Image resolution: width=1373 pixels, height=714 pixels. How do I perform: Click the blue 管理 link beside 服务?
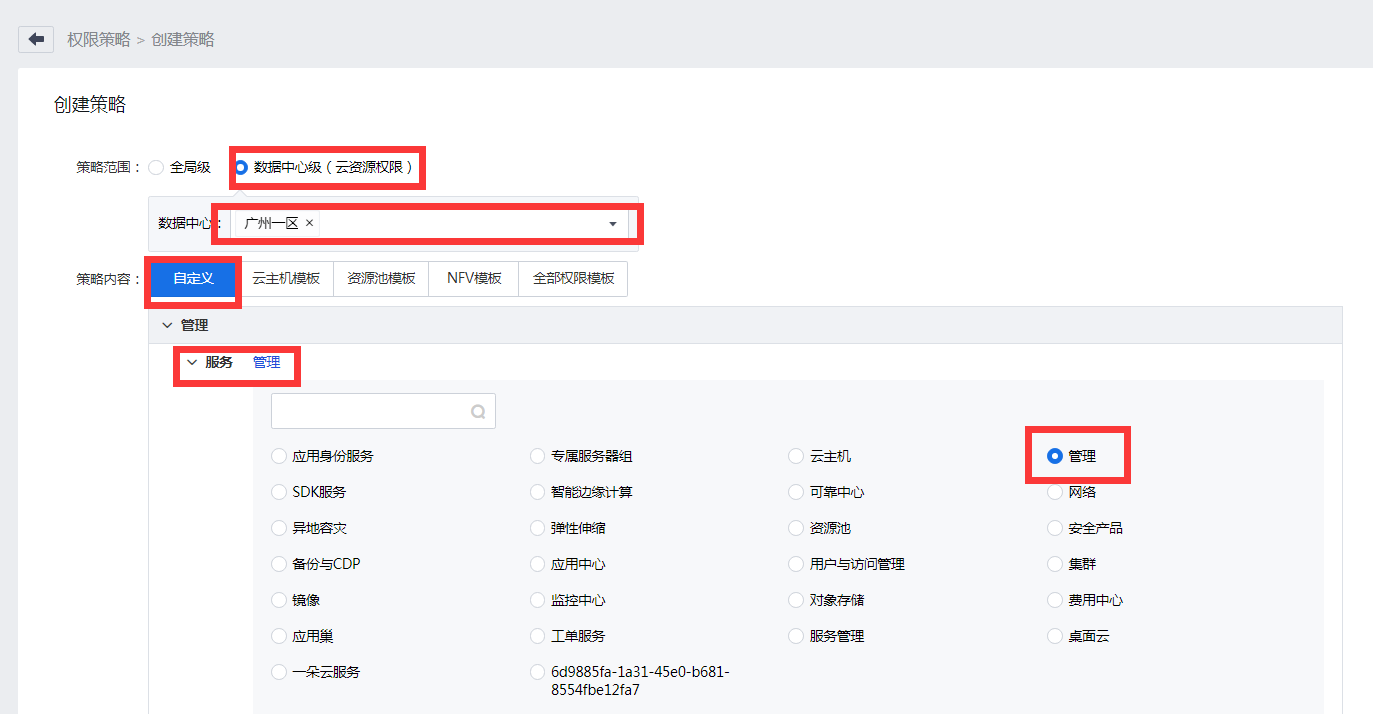click(x=266, y=362)
